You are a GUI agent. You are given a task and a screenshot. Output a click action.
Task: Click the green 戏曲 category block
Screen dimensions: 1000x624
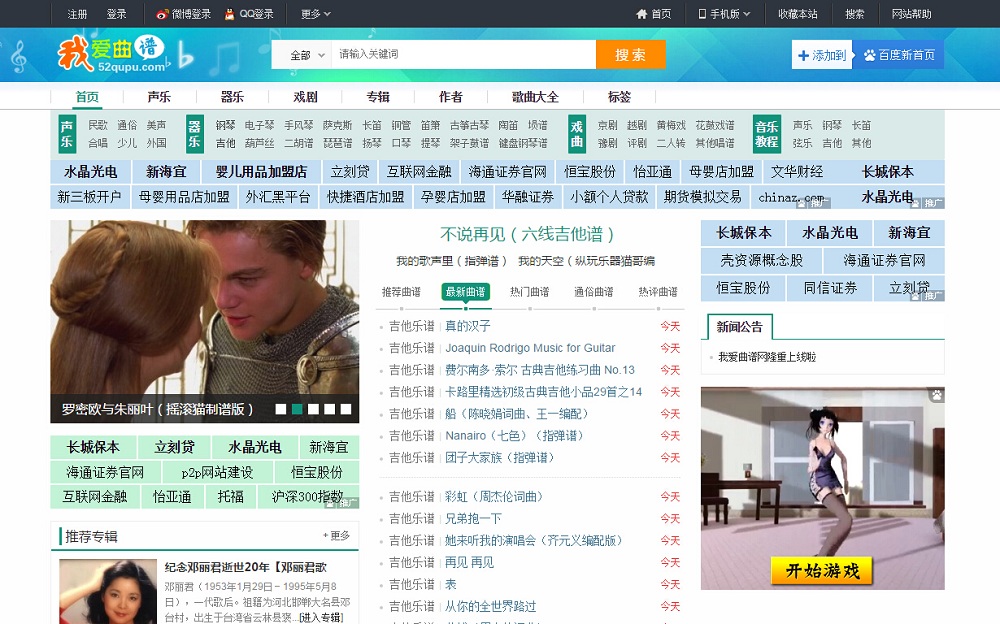click(x=577, y=134)
